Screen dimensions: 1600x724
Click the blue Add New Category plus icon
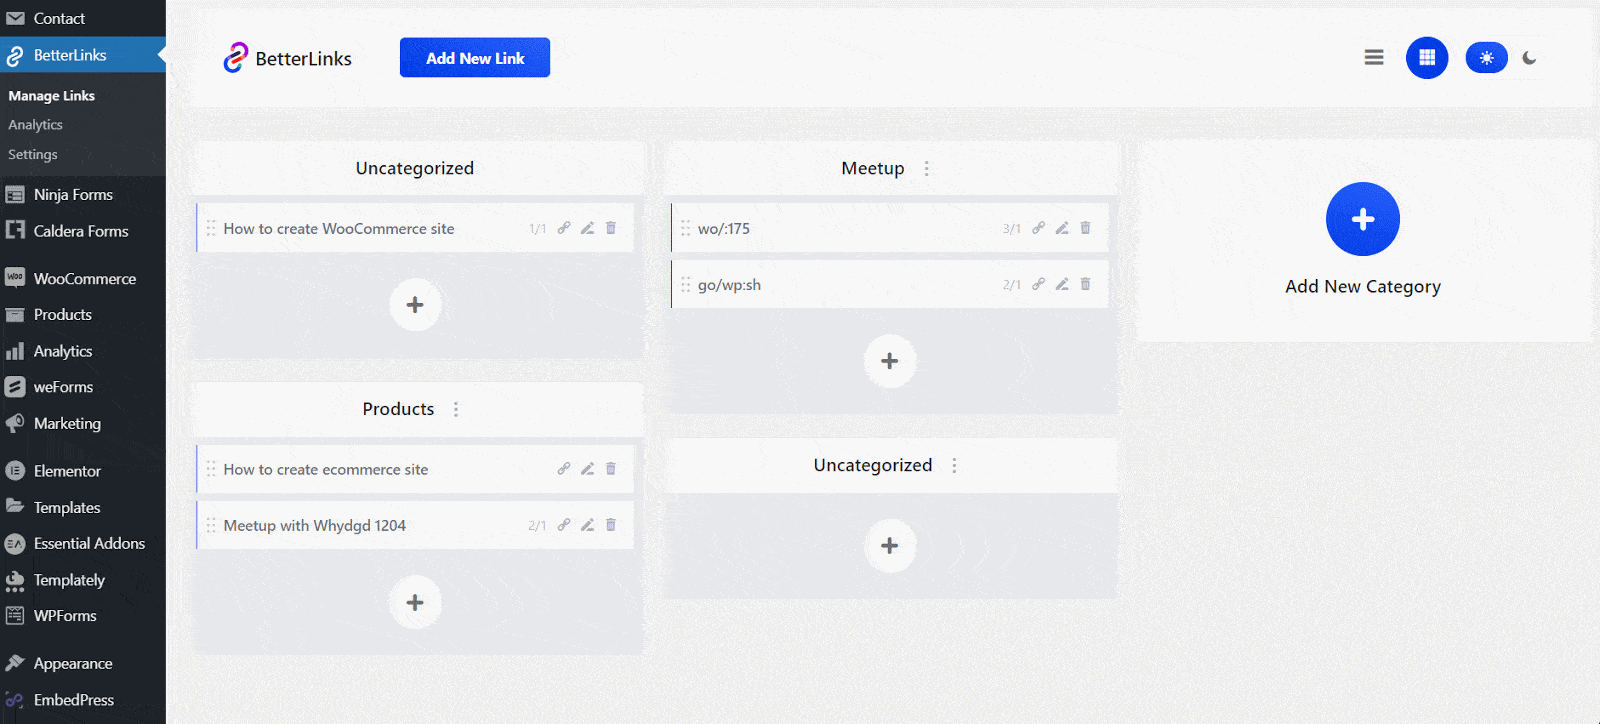tap(1362, 219)
